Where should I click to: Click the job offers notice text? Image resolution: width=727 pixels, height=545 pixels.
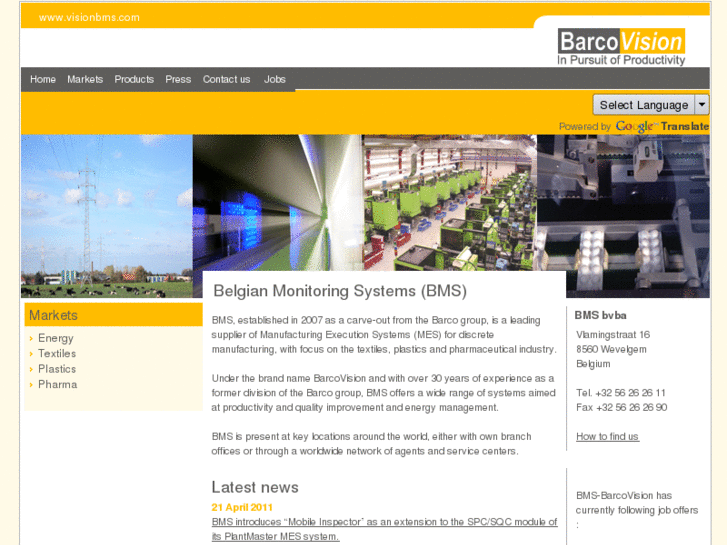pyautogui.click(x=637, y=510)
